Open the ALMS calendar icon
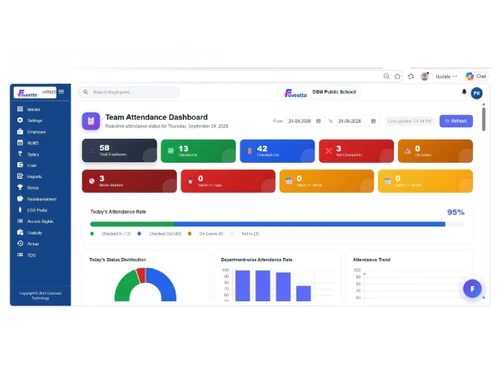Viewport: 500px width, 375px height. click(x=20, y=143)
